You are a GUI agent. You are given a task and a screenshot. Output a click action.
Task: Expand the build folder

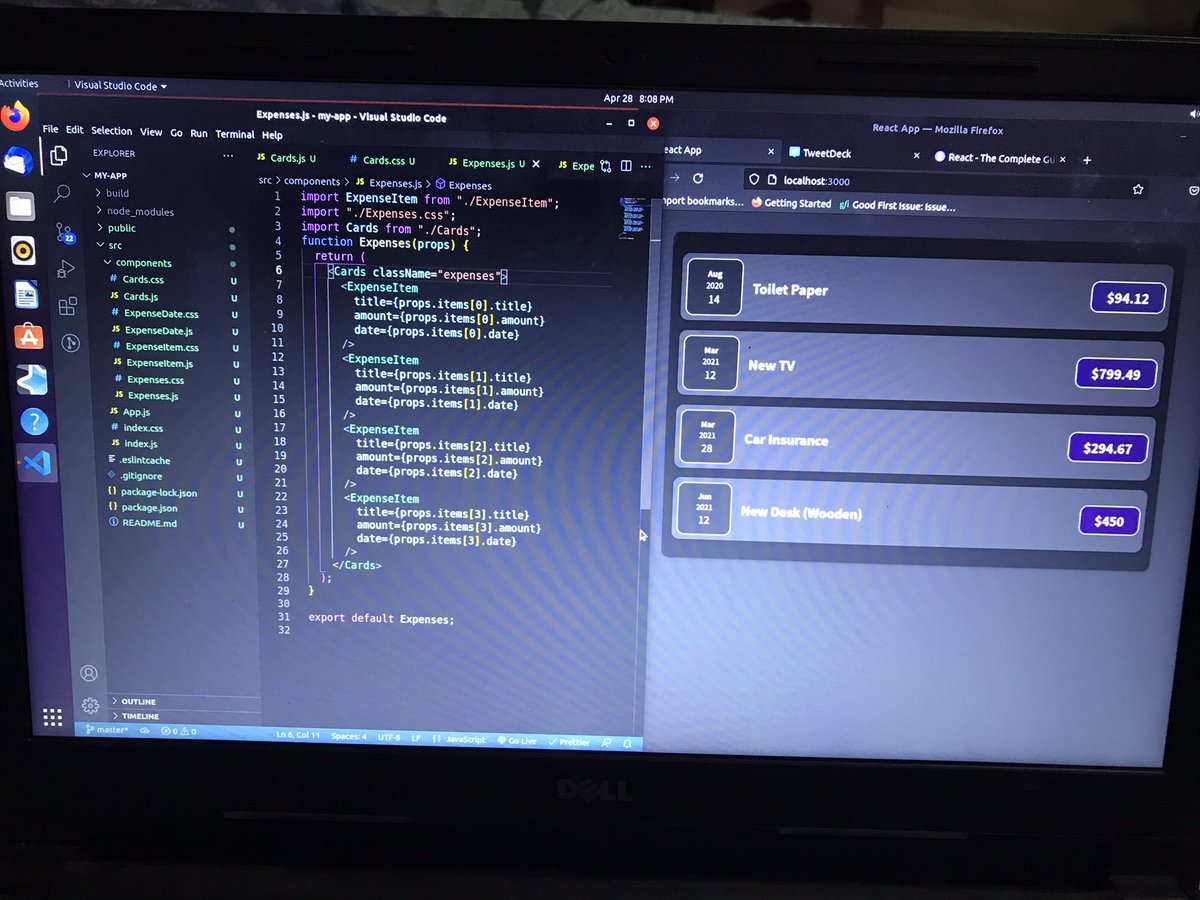click(x=112, y=193)
